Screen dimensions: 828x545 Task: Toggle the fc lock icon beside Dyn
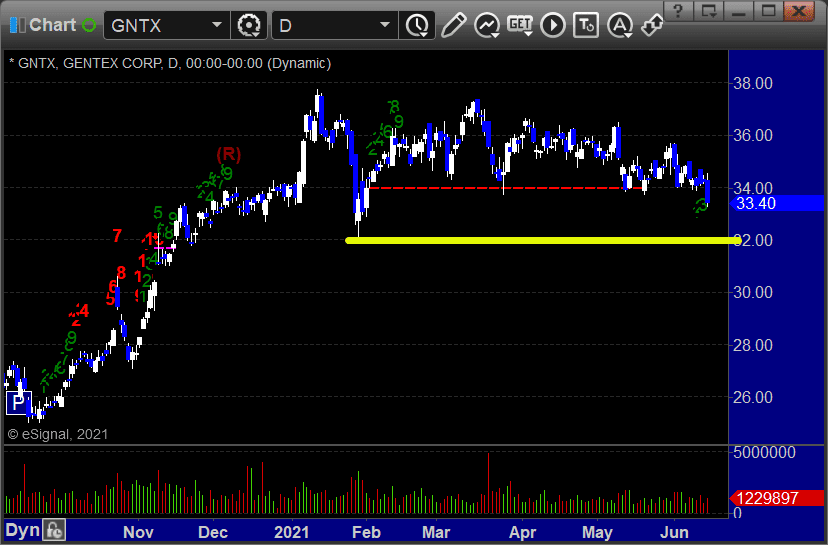point(54,530)
